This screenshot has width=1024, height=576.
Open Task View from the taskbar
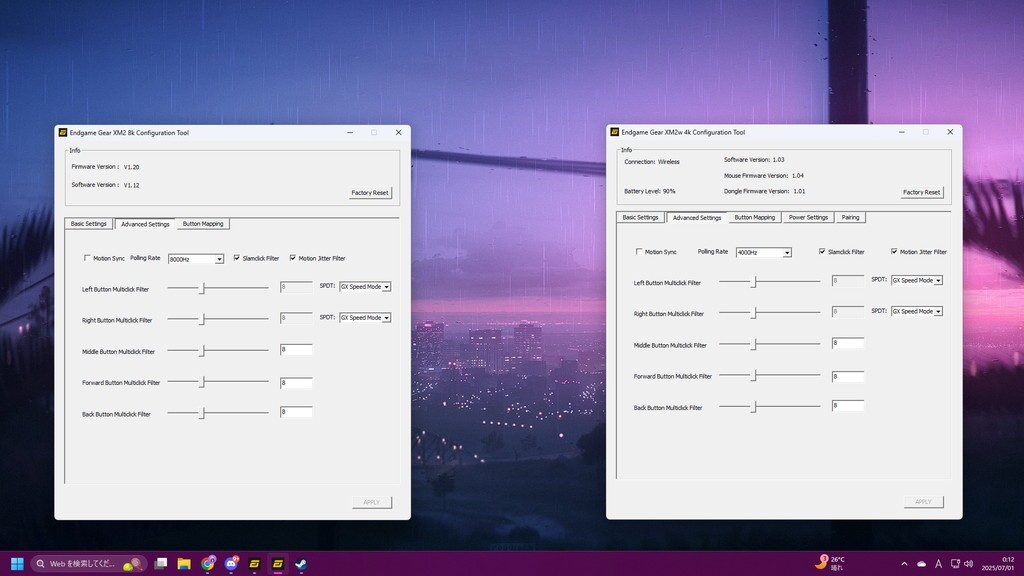point(161,563)
